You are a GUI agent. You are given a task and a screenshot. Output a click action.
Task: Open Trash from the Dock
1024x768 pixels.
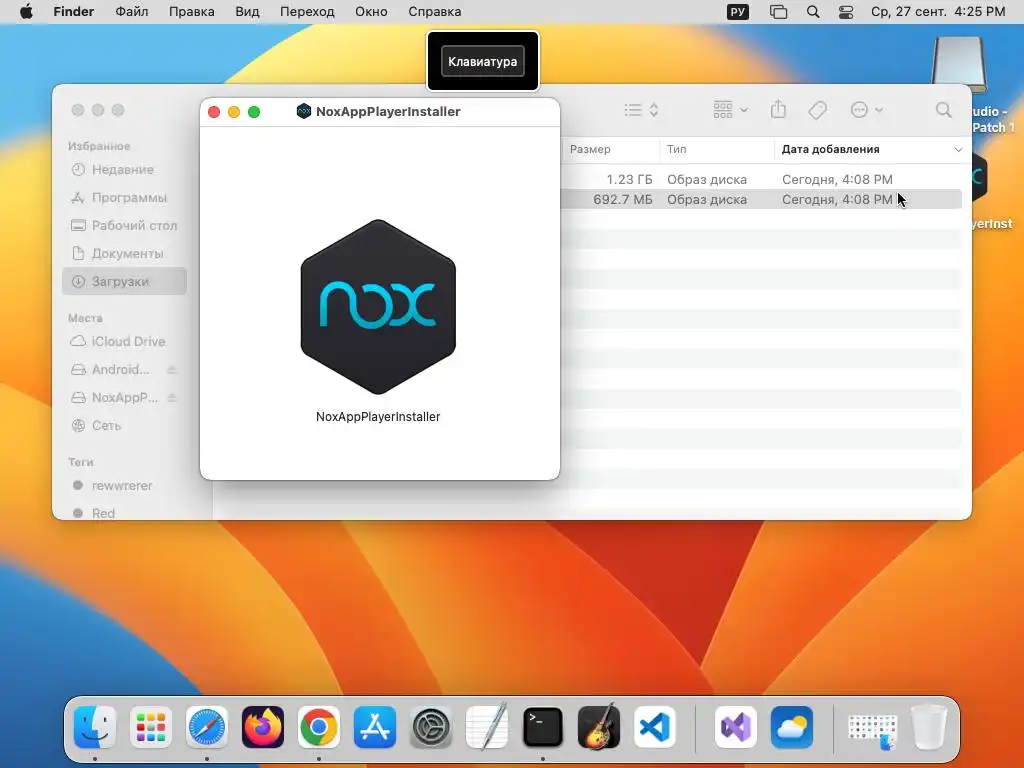[x=929, y=727]
